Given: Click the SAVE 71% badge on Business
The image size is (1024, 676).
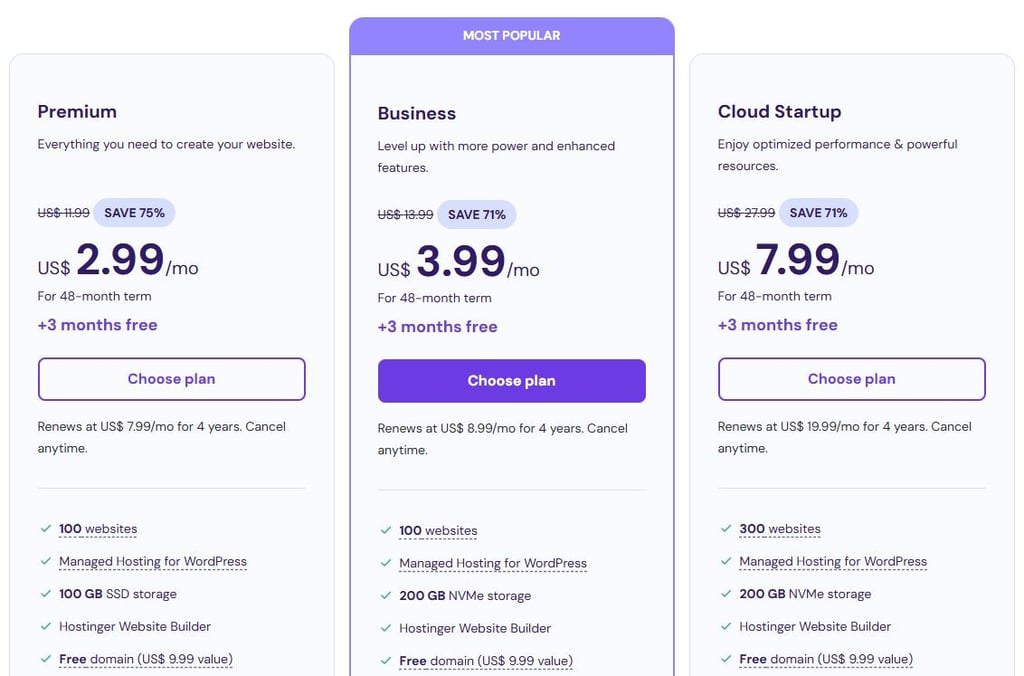Looking at the screenshot, I should (476, 215).
